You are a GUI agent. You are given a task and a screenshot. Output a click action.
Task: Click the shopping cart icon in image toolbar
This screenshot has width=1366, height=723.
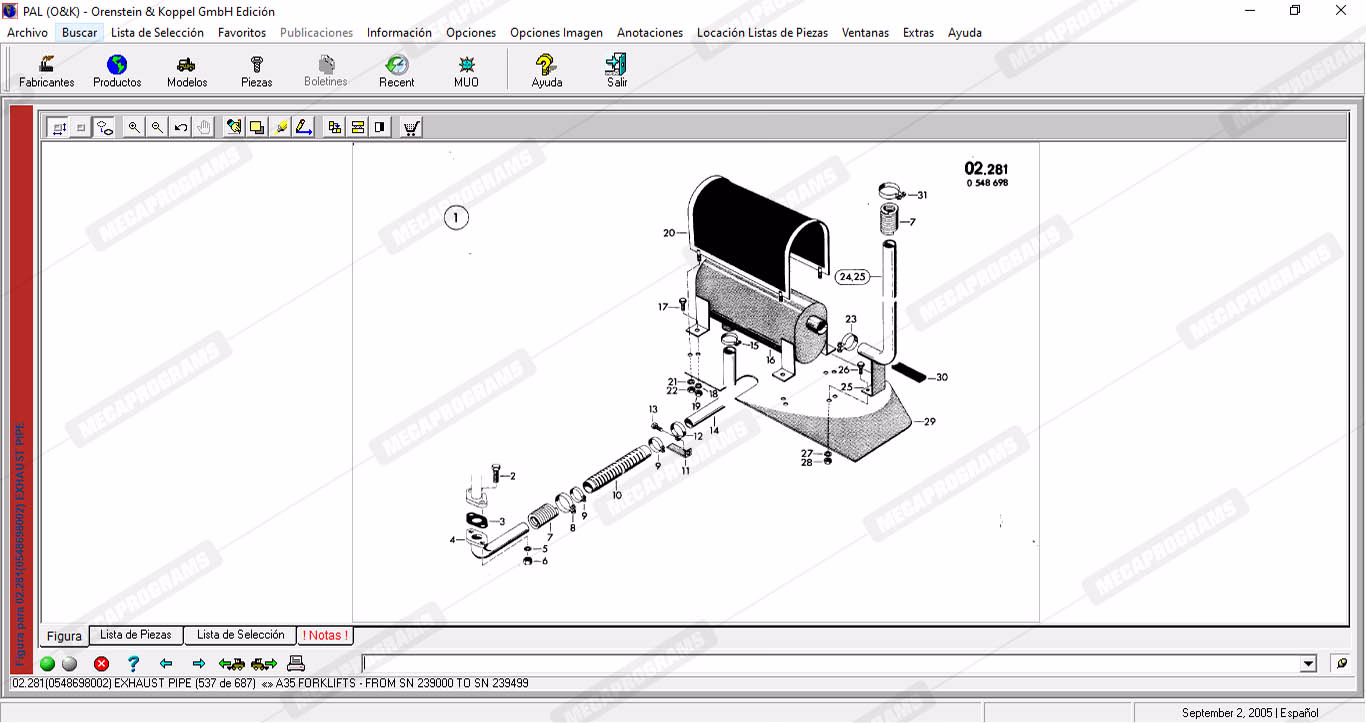point(411,127)
